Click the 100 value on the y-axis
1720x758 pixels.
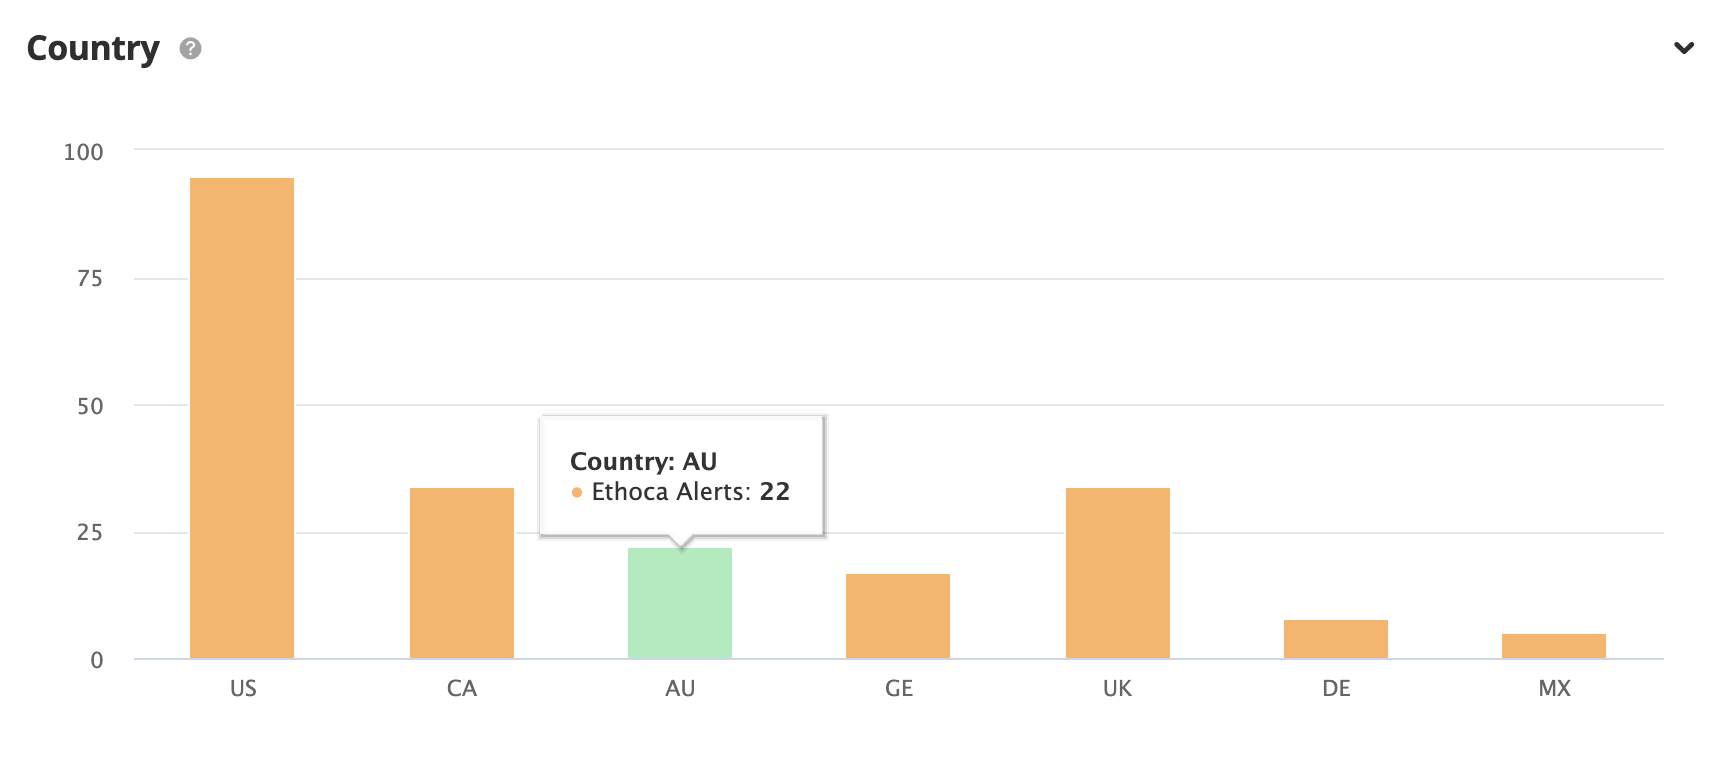coord(83,152)
